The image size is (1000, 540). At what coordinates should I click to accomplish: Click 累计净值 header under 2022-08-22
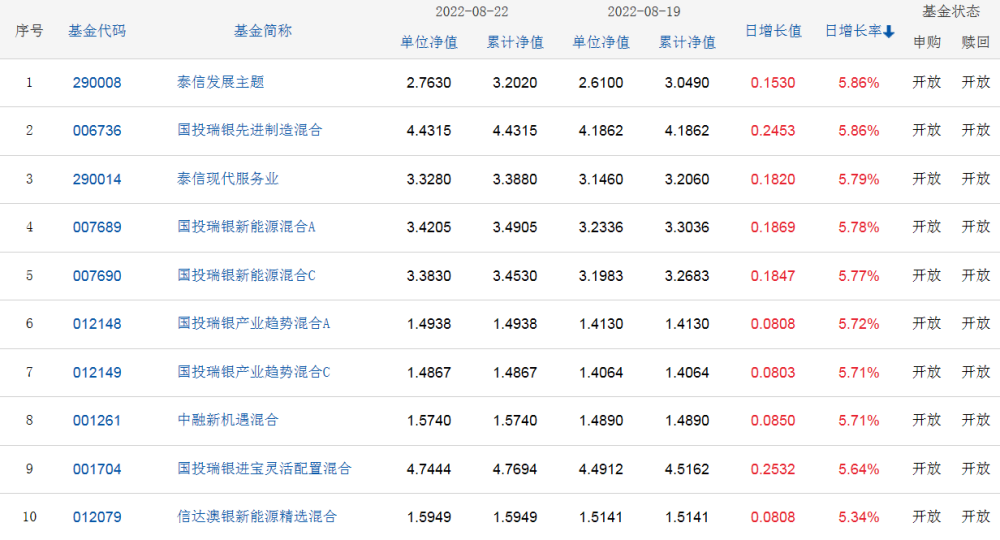click(515, 42)
